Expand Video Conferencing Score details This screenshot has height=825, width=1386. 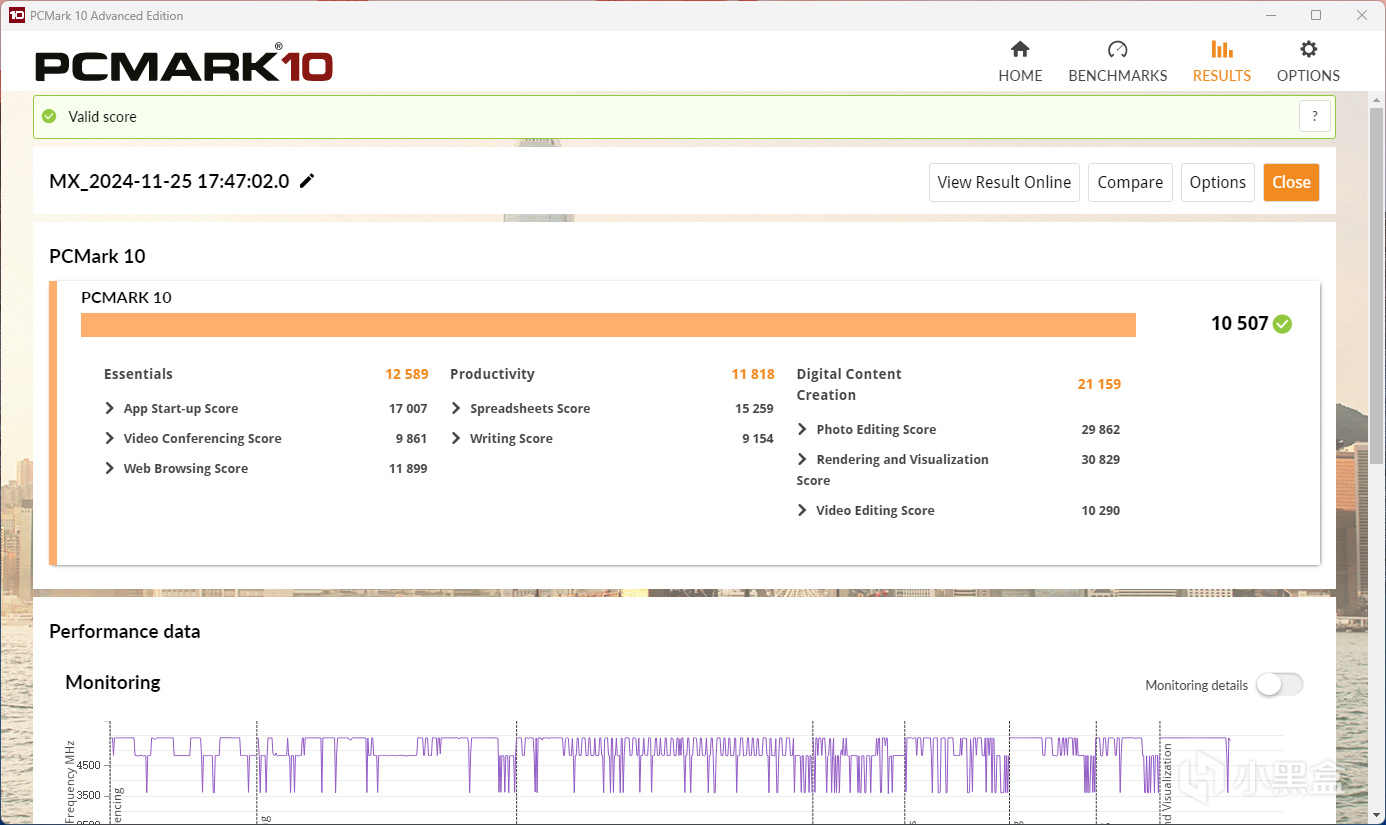pyautogui.click(x=110, y=438)
